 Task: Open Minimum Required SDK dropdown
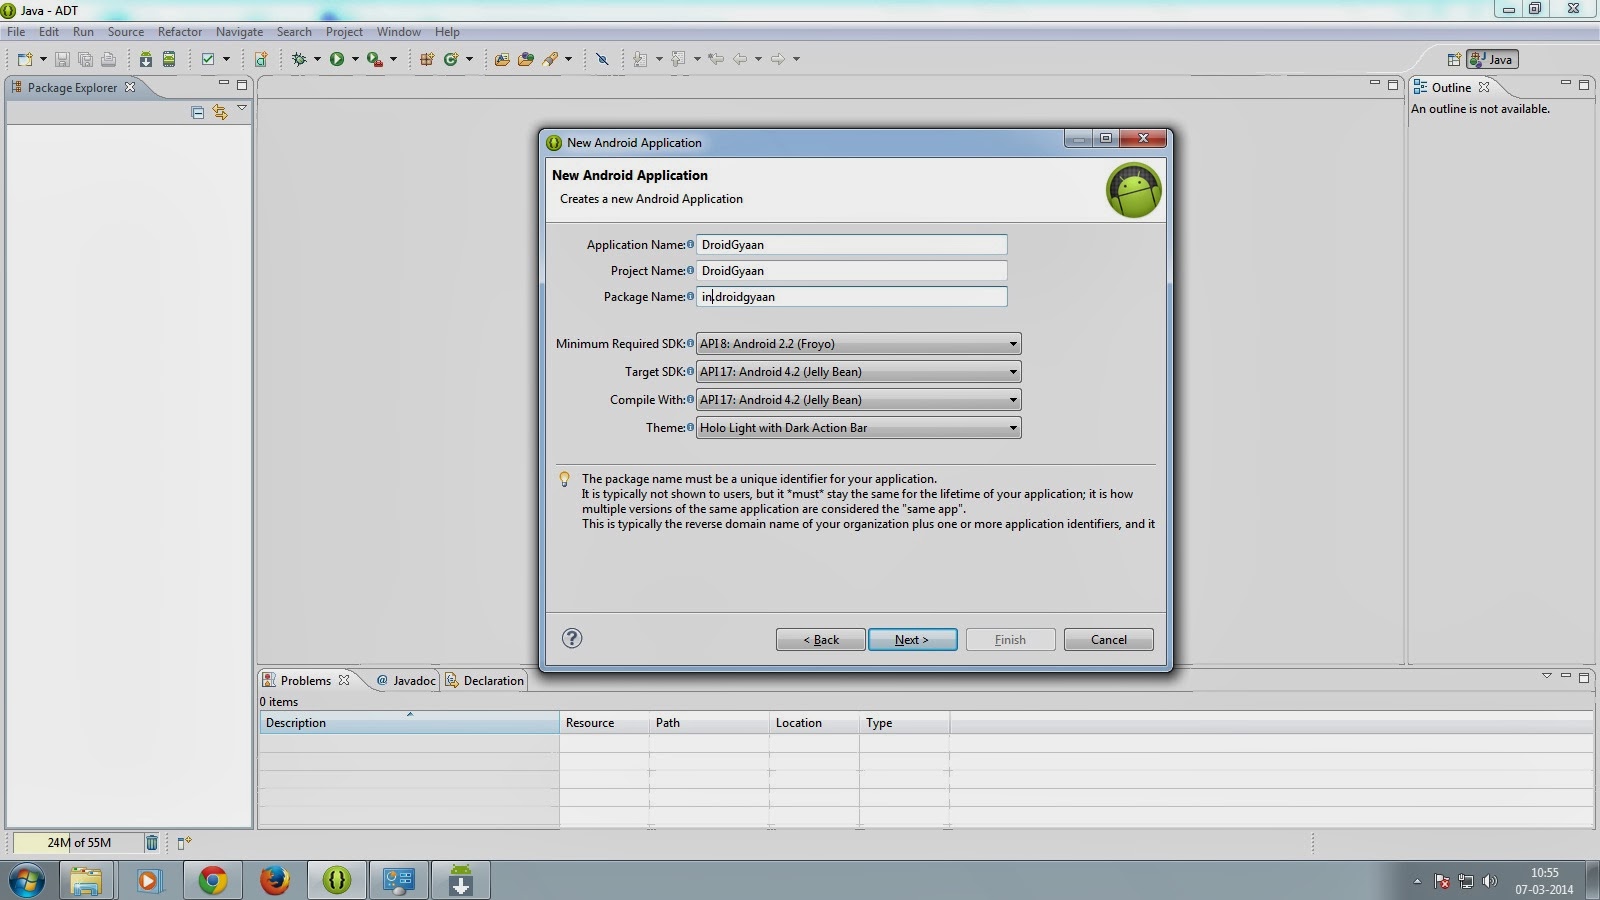[858, 344]
